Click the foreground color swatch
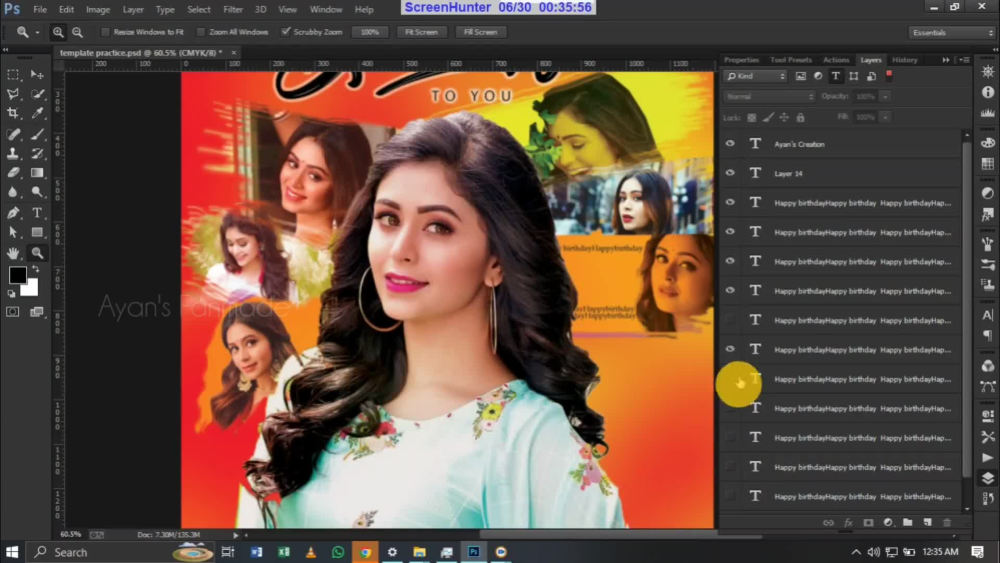1000x563 pixels. [17, 275]
